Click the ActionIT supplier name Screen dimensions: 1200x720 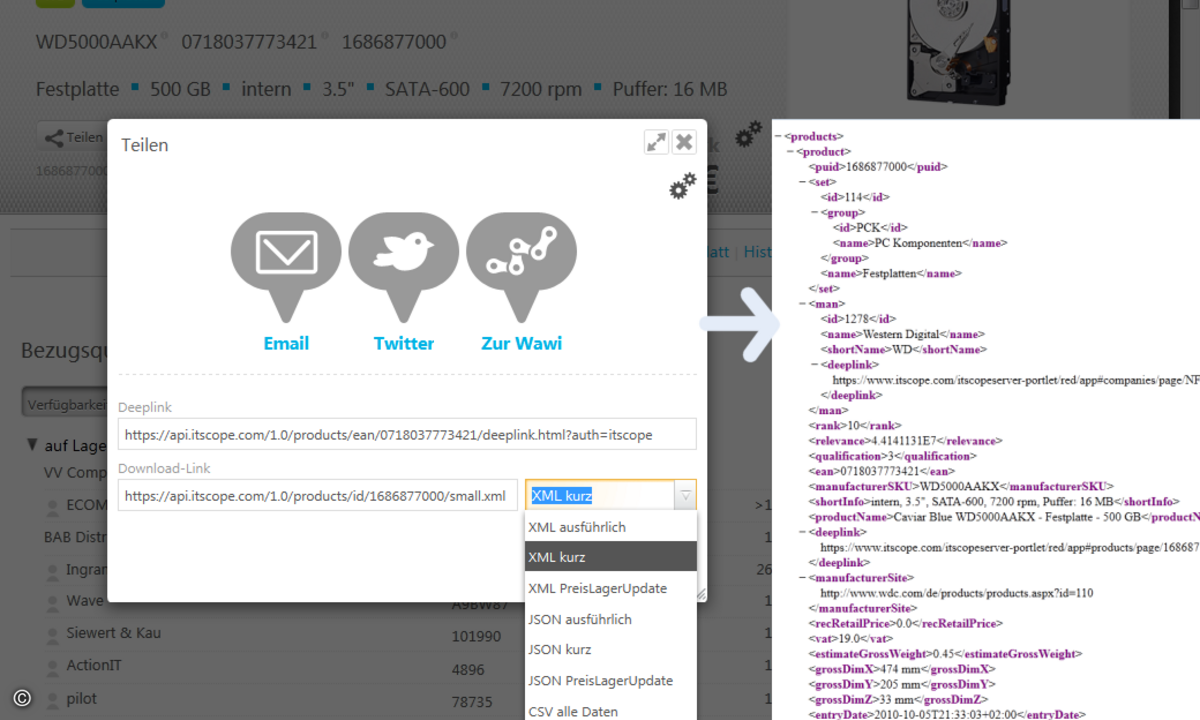pyautogui.click(x=93, y=666)
